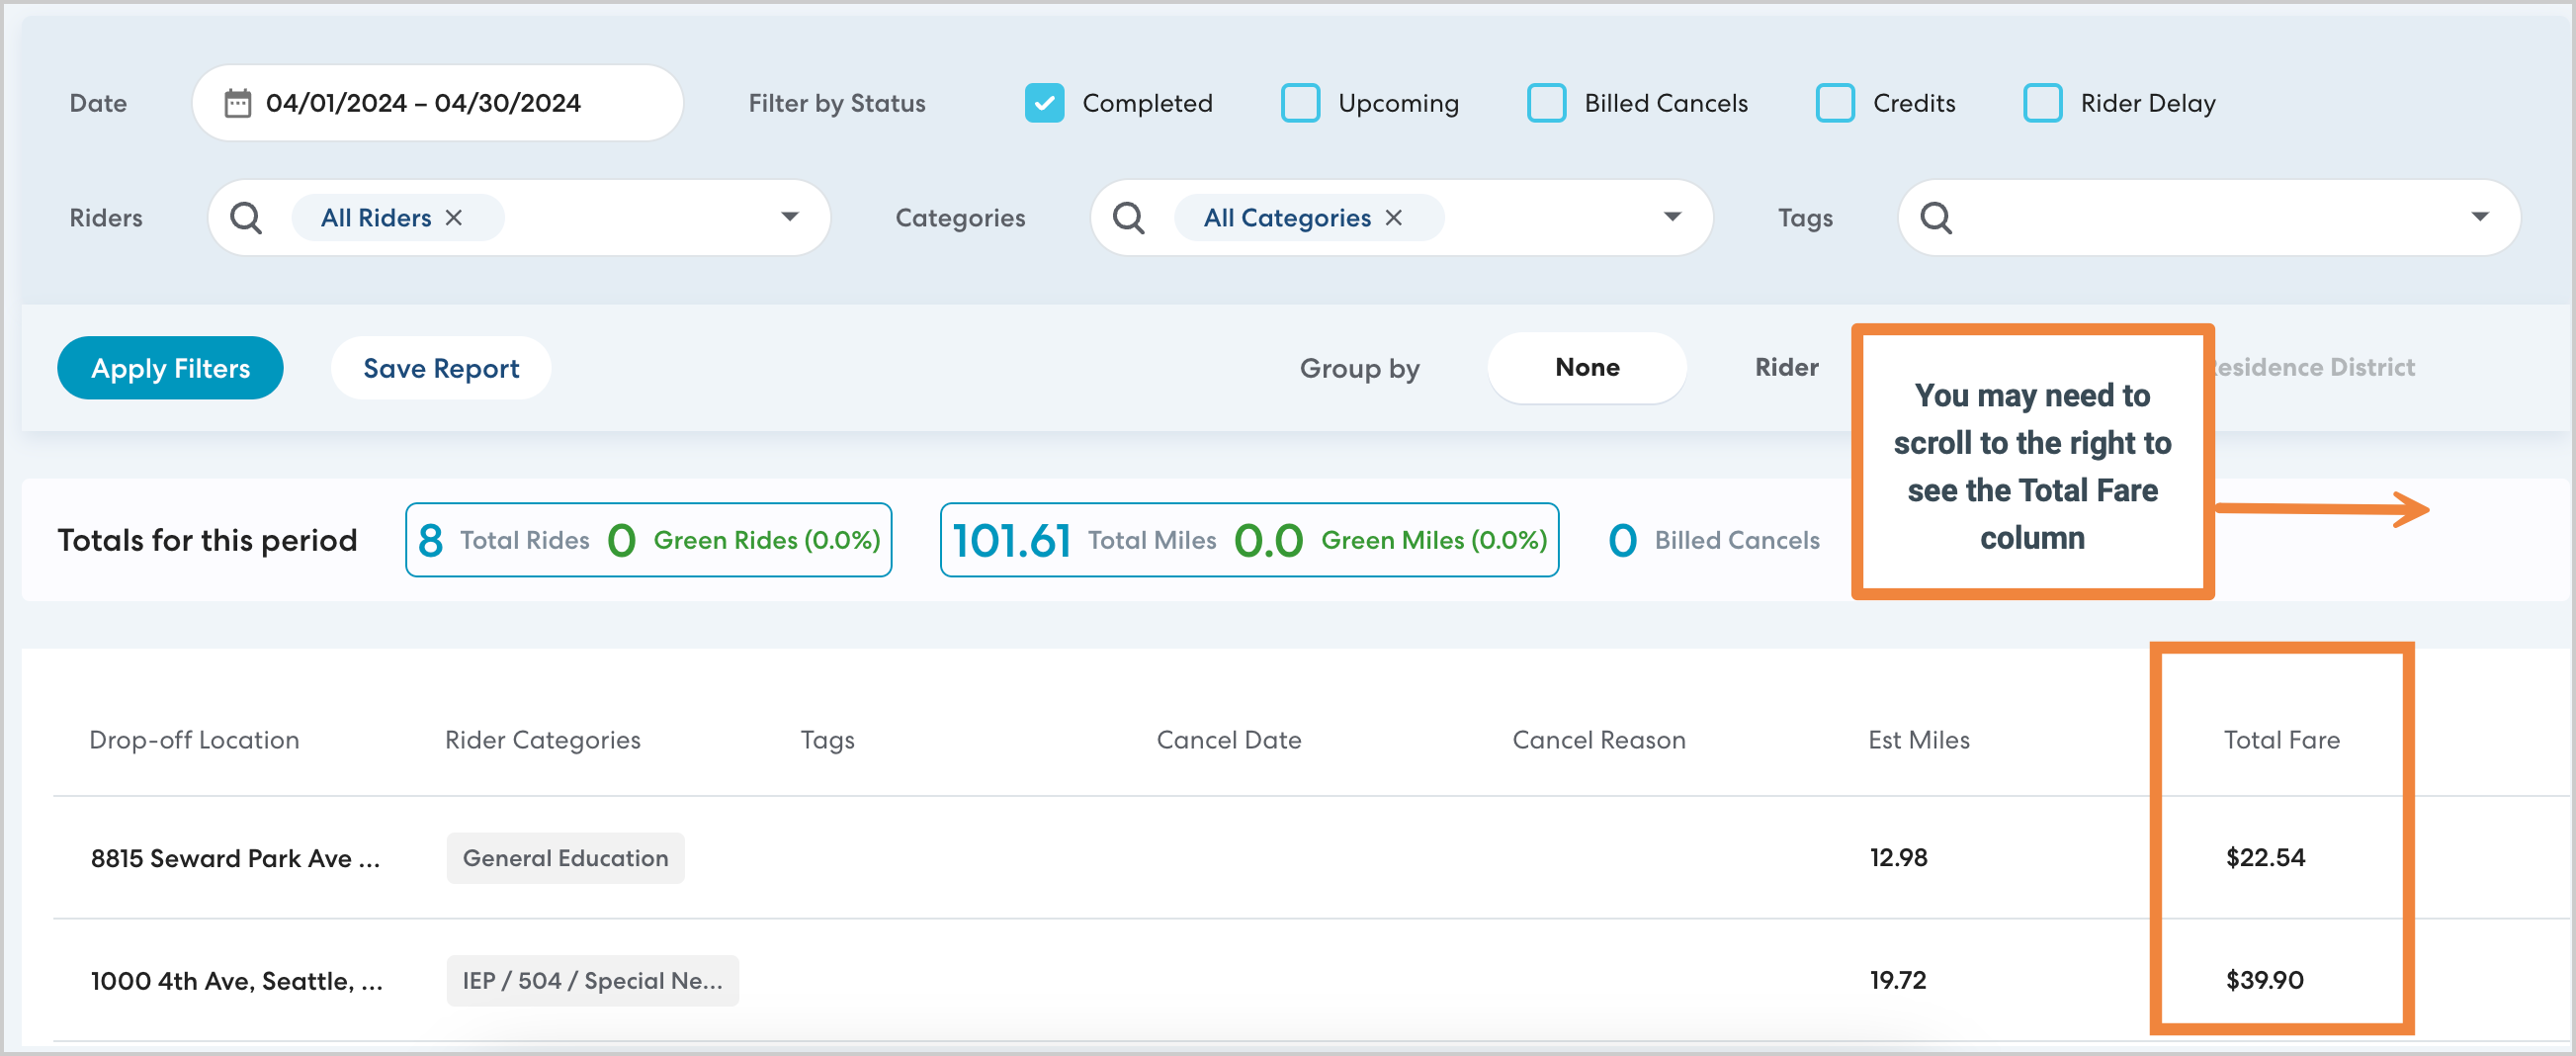Enable the Upcoming status checkbox
The width and height of the screenshot is (2576, 1056).
(x=1300, y=103)
